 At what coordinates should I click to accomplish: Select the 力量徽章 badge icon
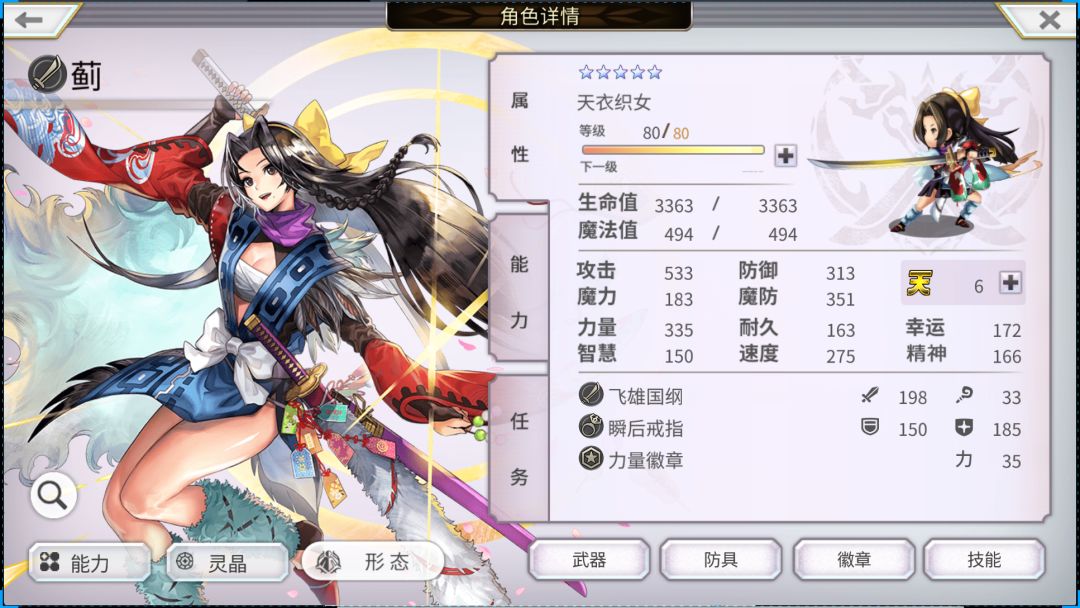pyautogui.click(x=591, y=459)
